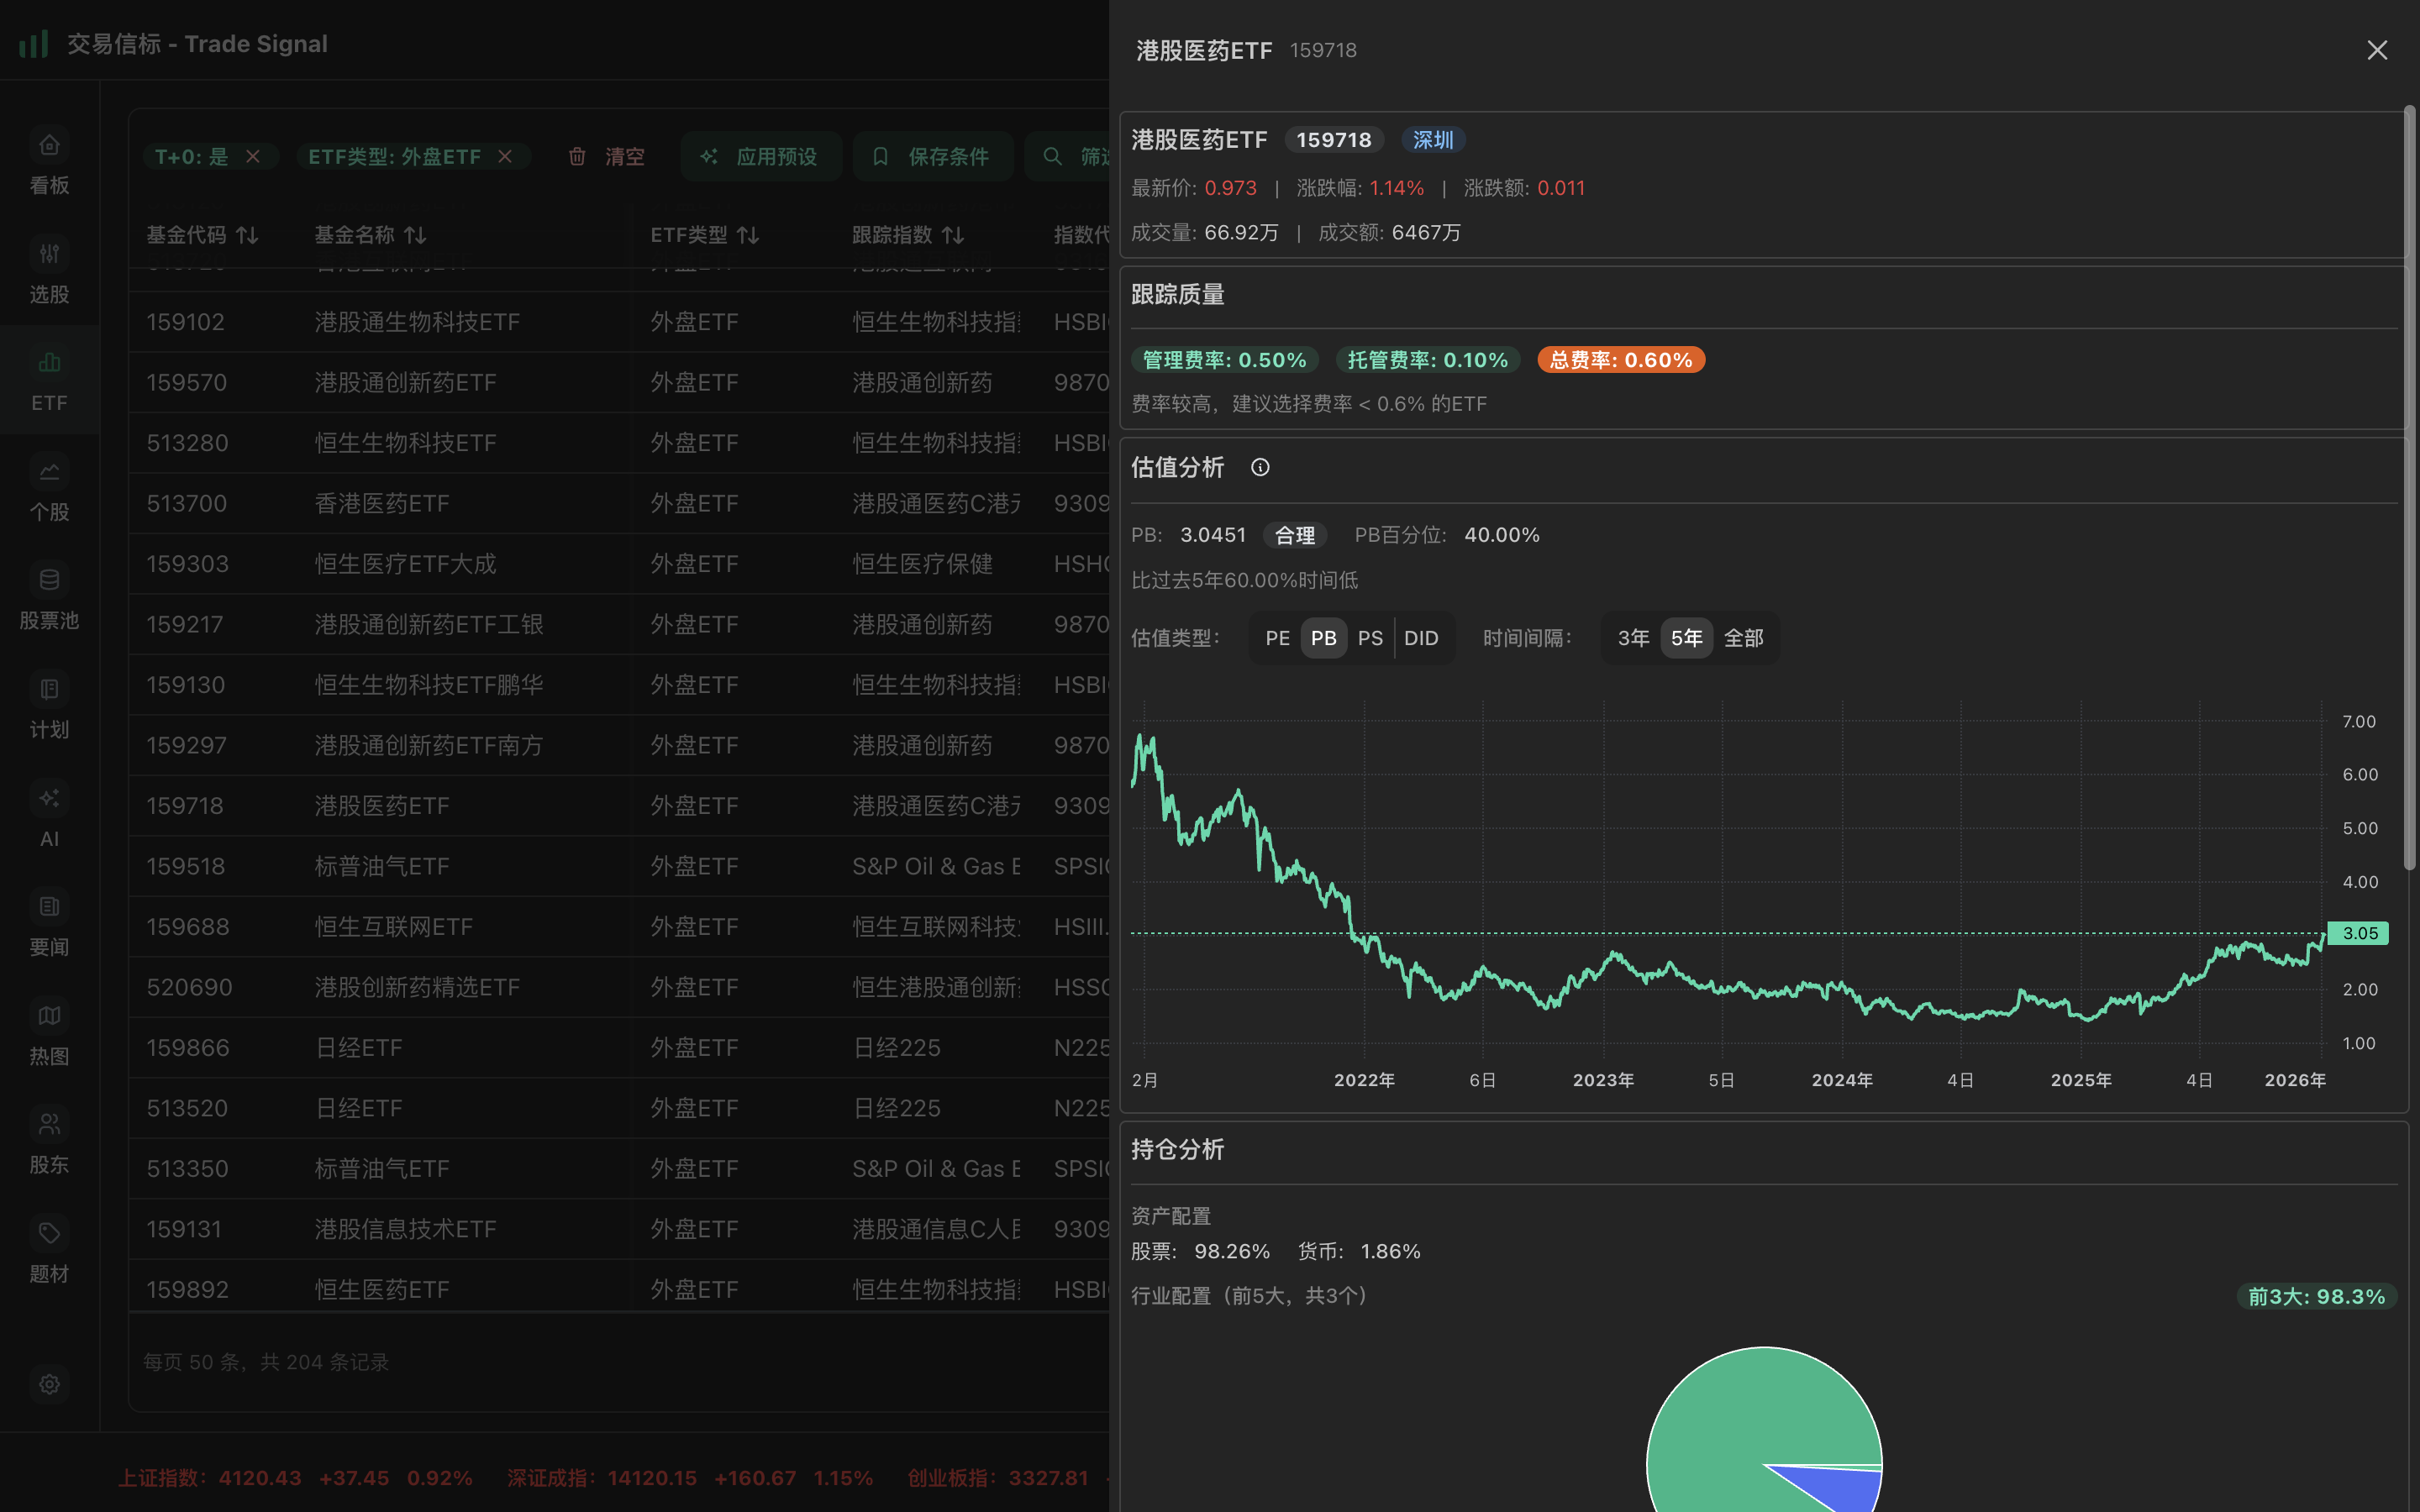Open the AI assistant section
Image resolution: width=2420 pixels, height=1512 pixels.
point(49,816)
